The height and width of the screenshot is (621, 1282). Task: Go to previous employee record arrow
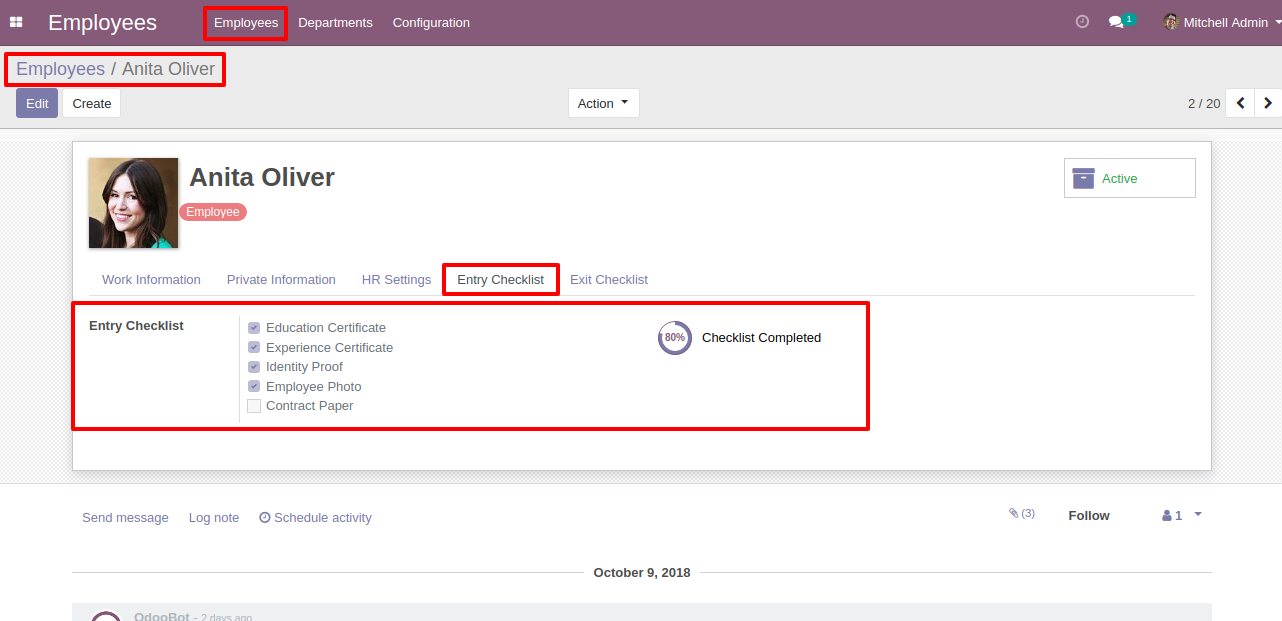(x=1240, y=103)
